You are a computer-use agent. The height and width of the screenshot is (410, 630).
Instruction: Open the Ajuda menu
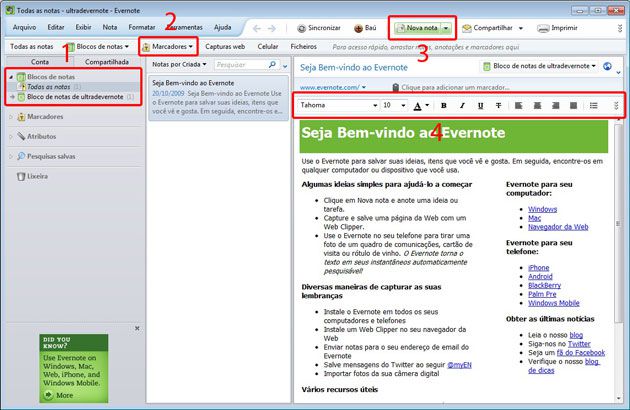pos(223,27)
